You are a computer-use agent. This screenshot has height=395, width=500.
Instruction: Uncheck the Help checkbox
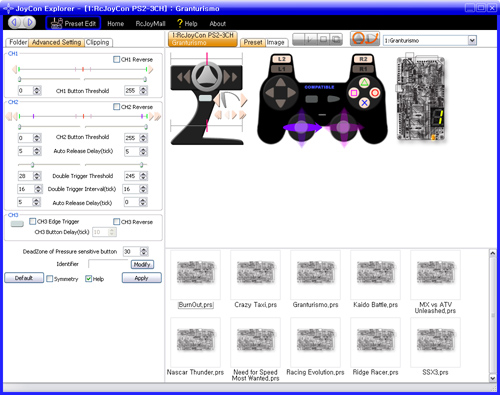[x=88, y=279]
